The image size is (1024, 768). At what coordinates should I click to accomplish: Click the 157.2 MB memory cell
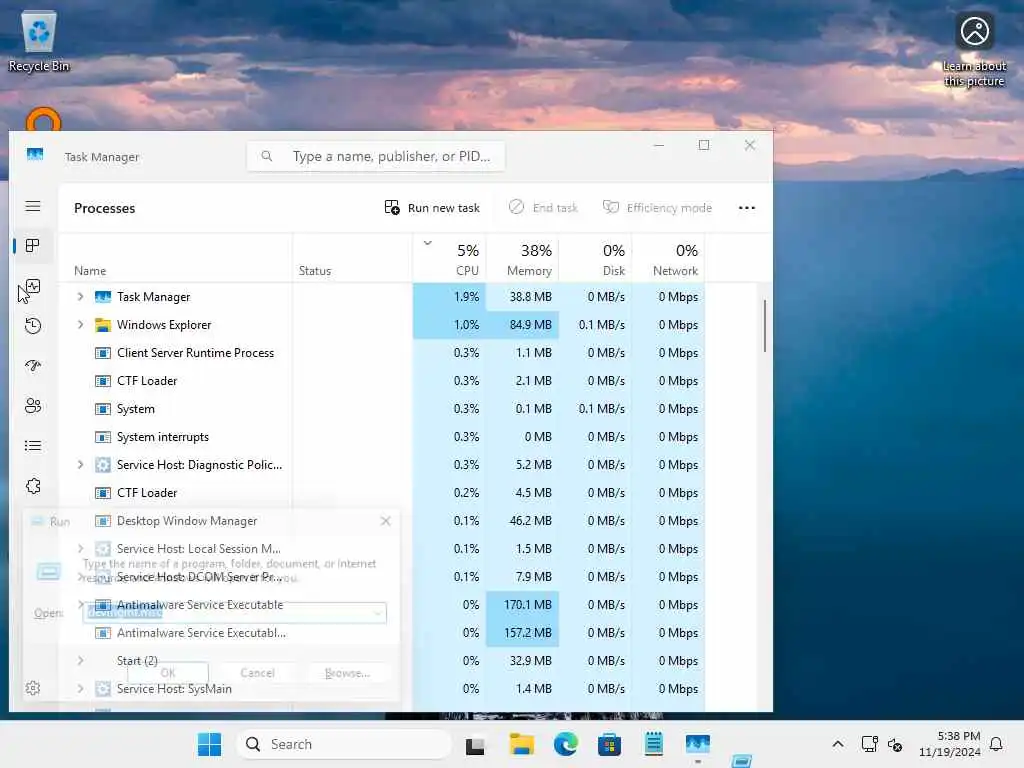tap(522, 633)
